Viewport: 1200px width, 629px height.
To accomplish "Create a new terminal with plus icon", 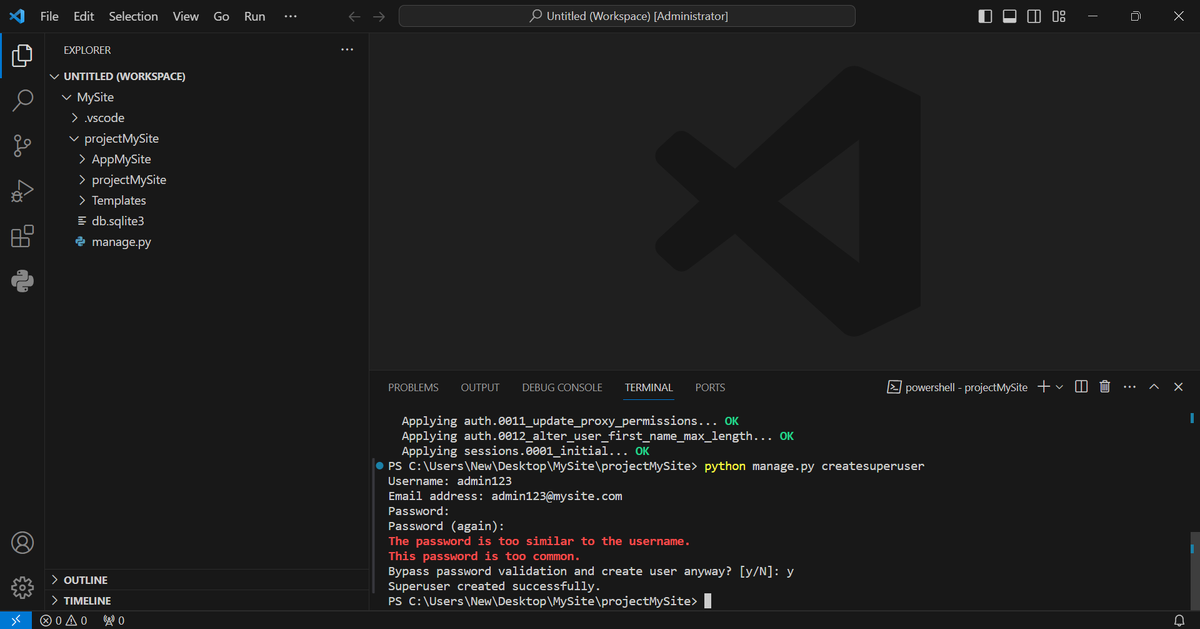I will coord(1043,387).
